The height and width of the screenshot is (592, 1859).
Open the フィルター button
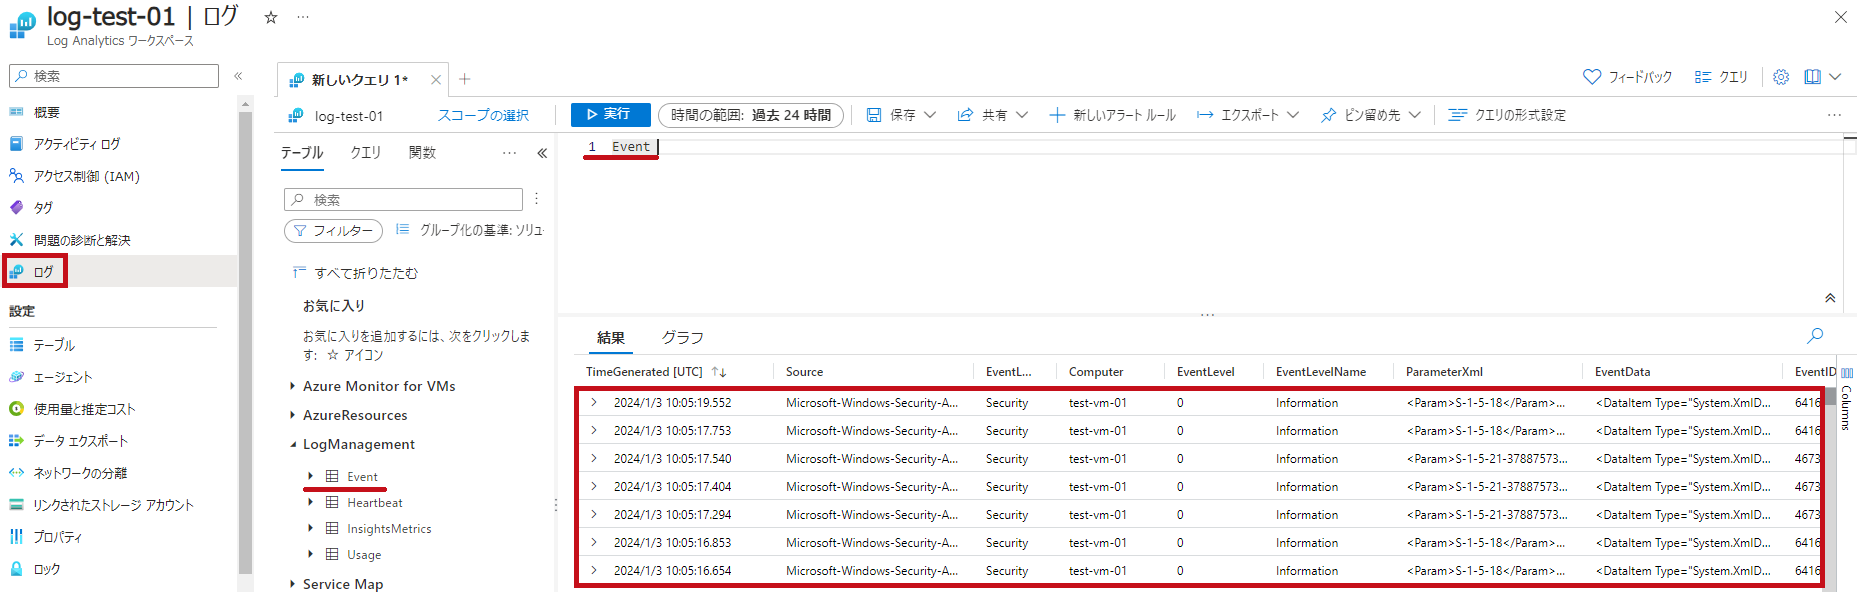coord(334,231)
